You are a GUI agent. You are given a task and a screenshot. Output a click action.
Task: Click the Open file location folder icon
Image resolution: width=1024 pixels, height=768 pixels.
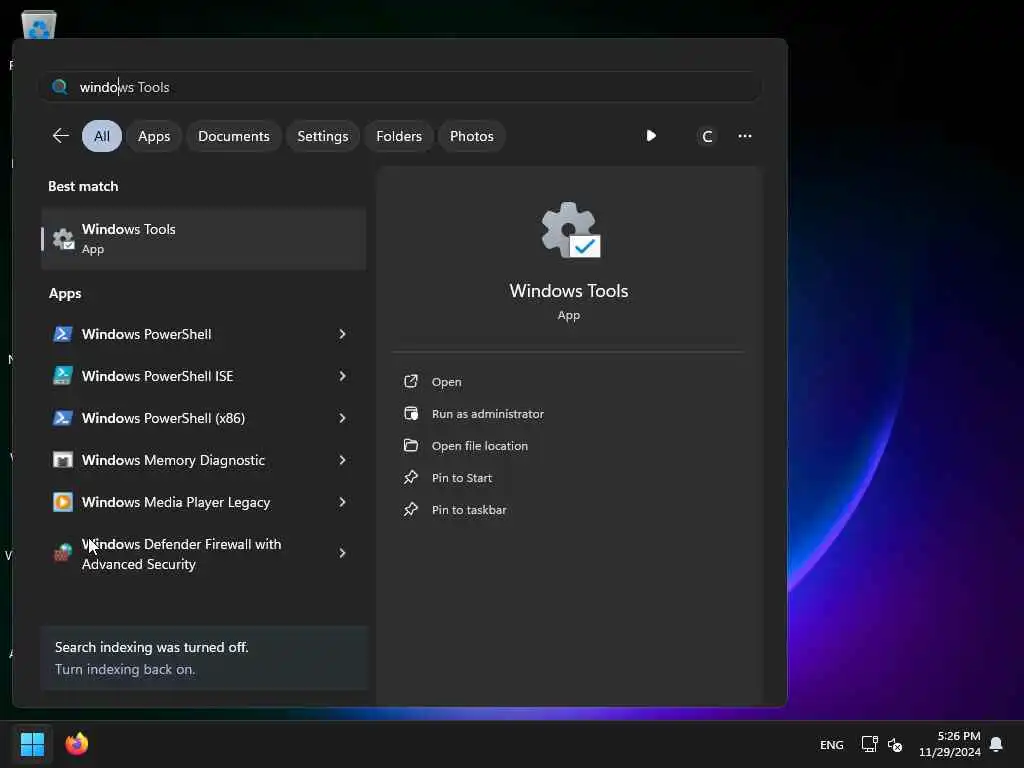(x=411, y=445)
